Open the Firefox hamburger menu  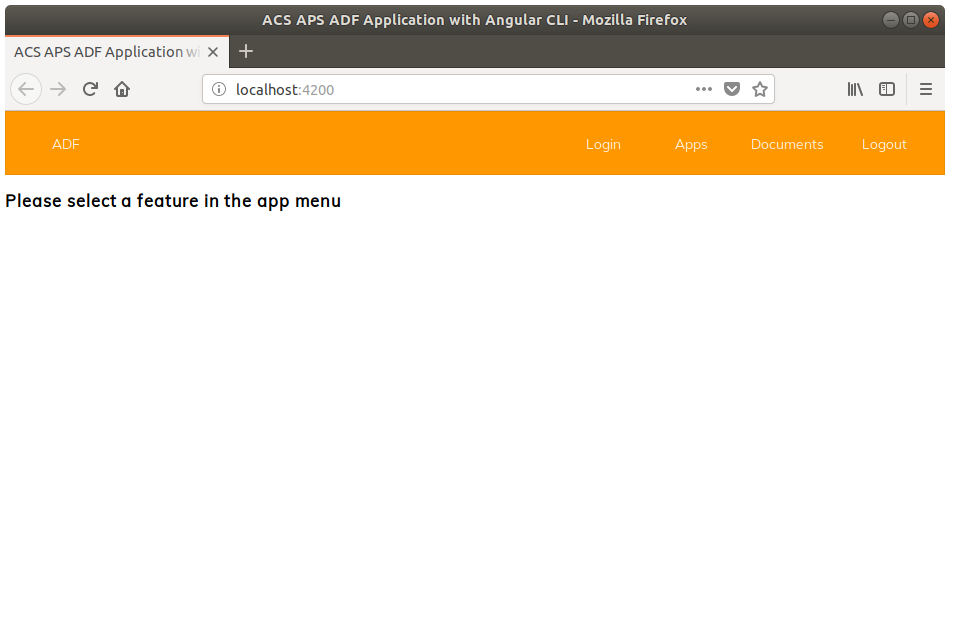point(926,89)
